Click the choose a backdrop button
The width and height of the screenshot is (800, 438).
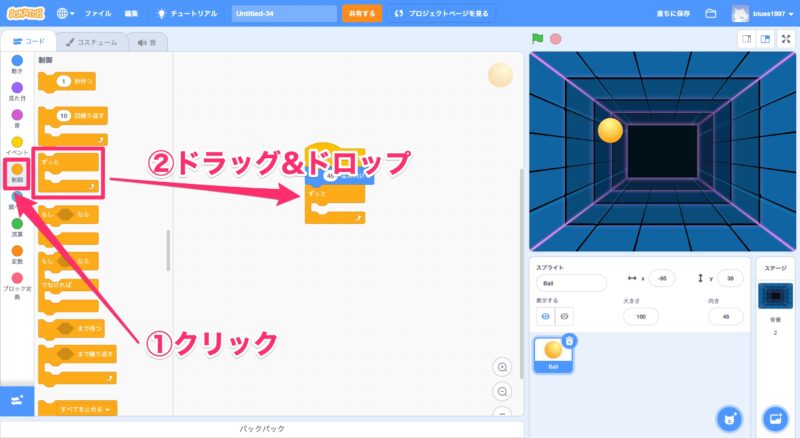coord(775,417)
